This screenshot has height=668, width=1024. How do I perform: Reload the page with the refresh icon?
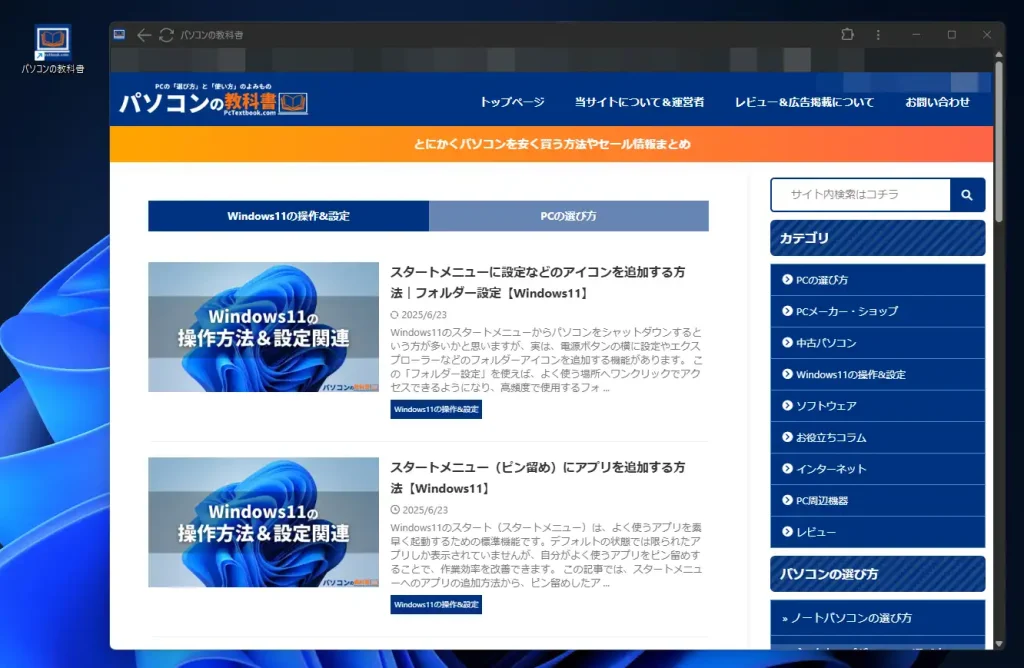click(x=167, y=35)
